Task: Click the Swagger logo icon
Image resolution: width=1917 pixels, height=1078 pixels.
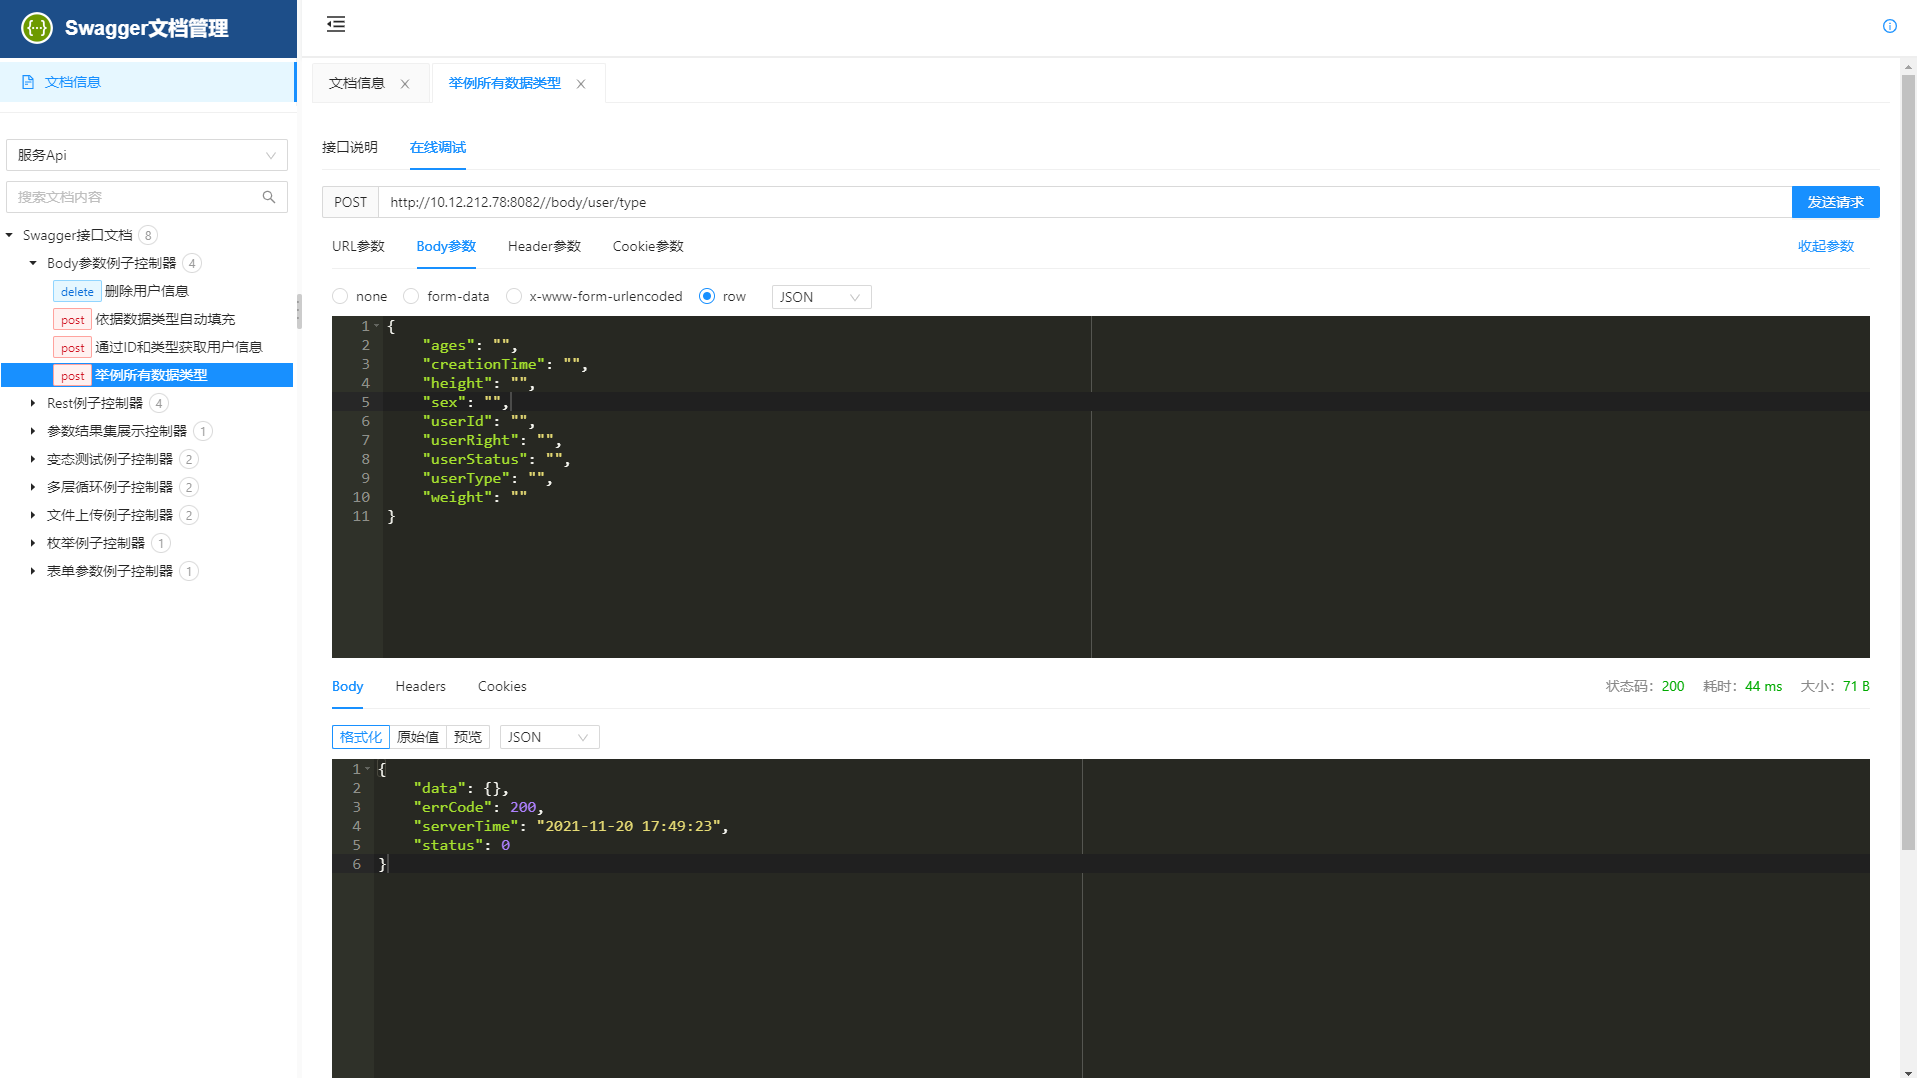Action: point(37,28)
